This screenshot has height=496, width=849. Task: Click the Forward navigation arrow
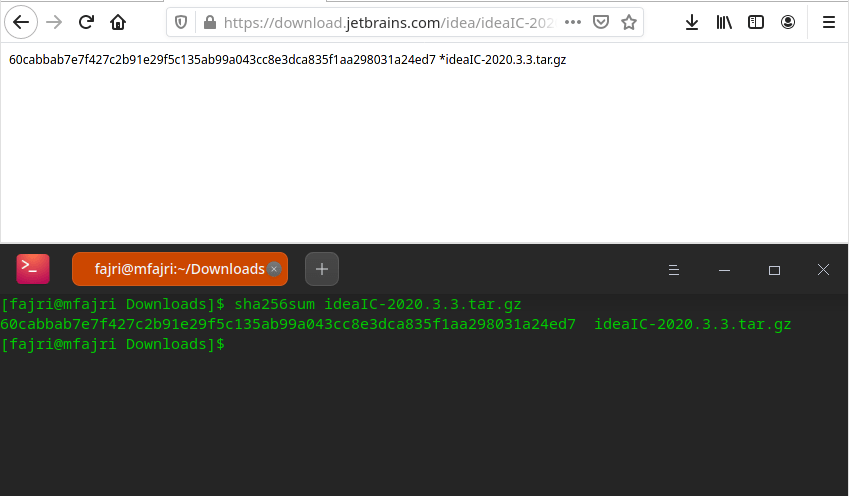pyautogui.click(x=55, y=22)
